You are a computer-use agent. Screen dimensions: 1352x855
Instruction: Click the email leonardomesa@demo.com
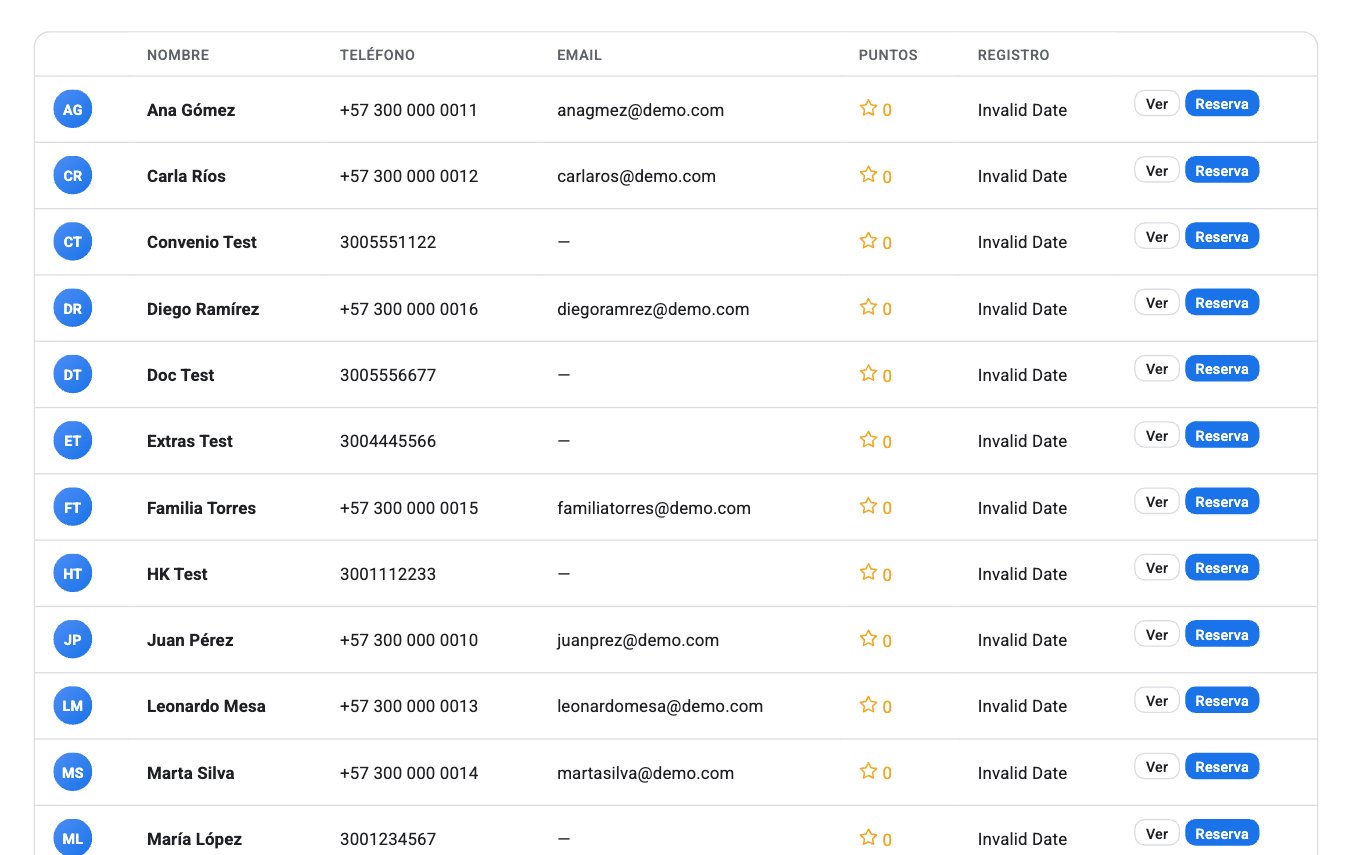click(660, 706)
